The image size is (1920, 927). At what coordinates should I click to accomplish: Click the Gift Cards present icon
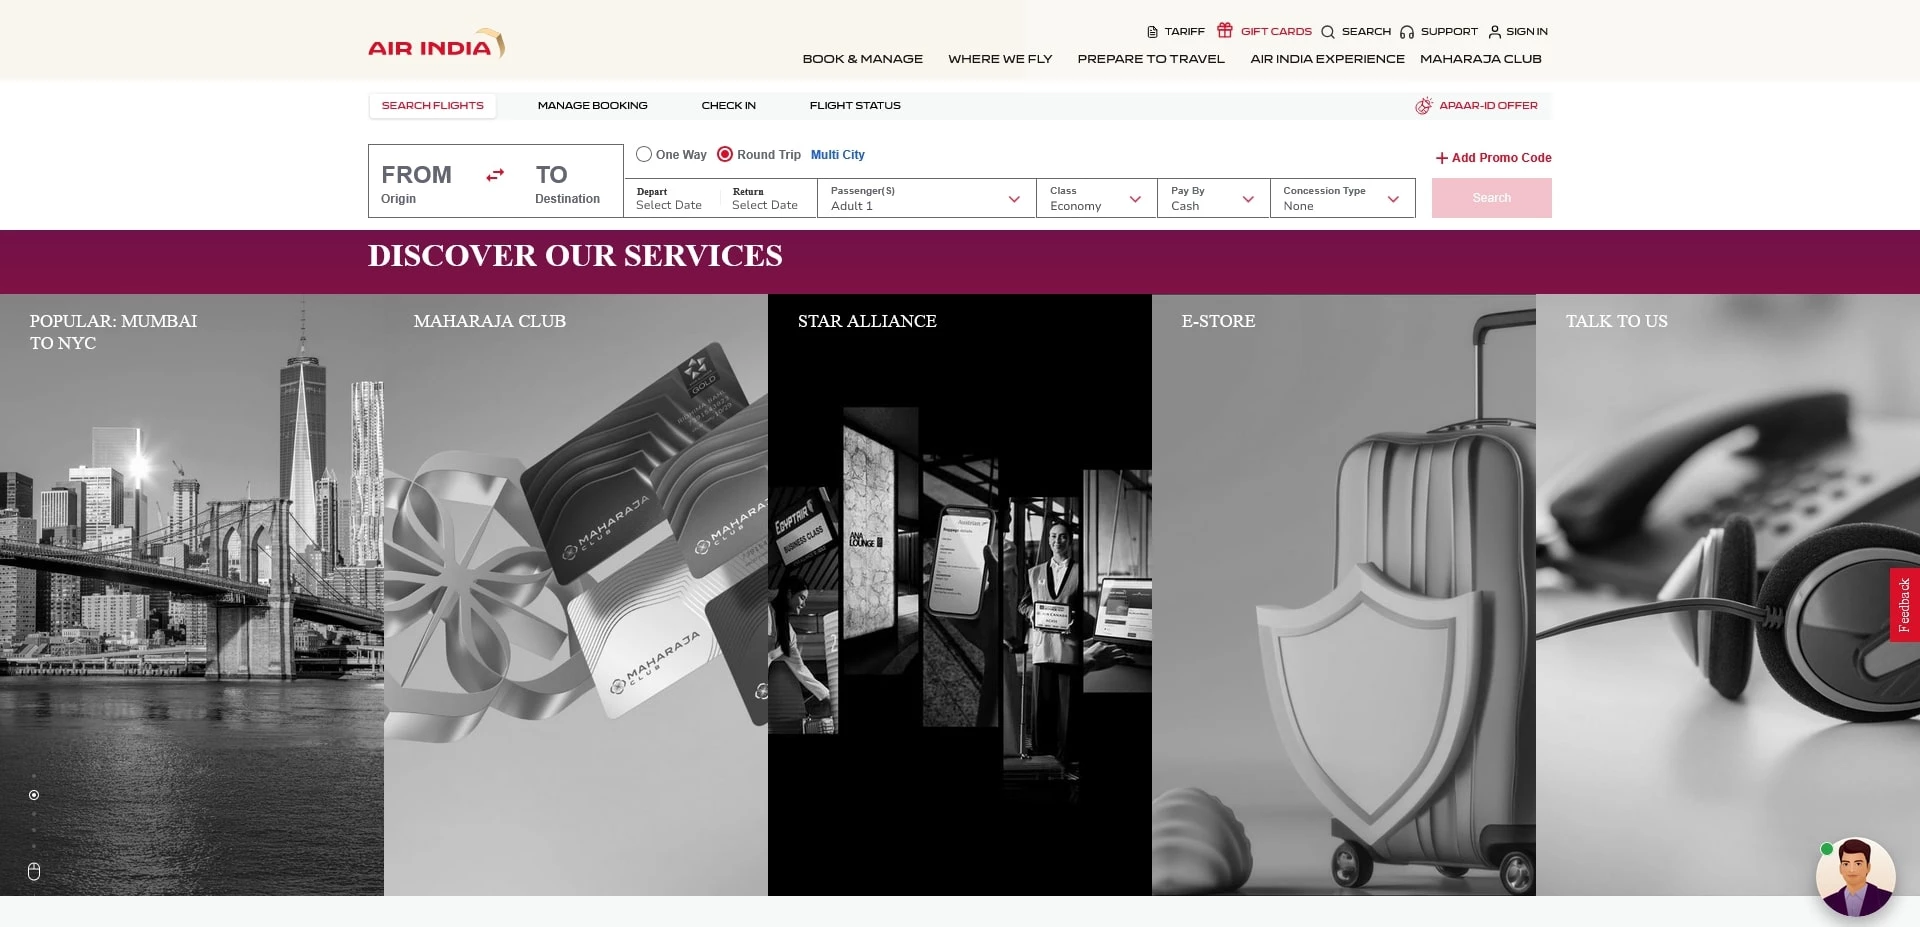coord(1224,30)
